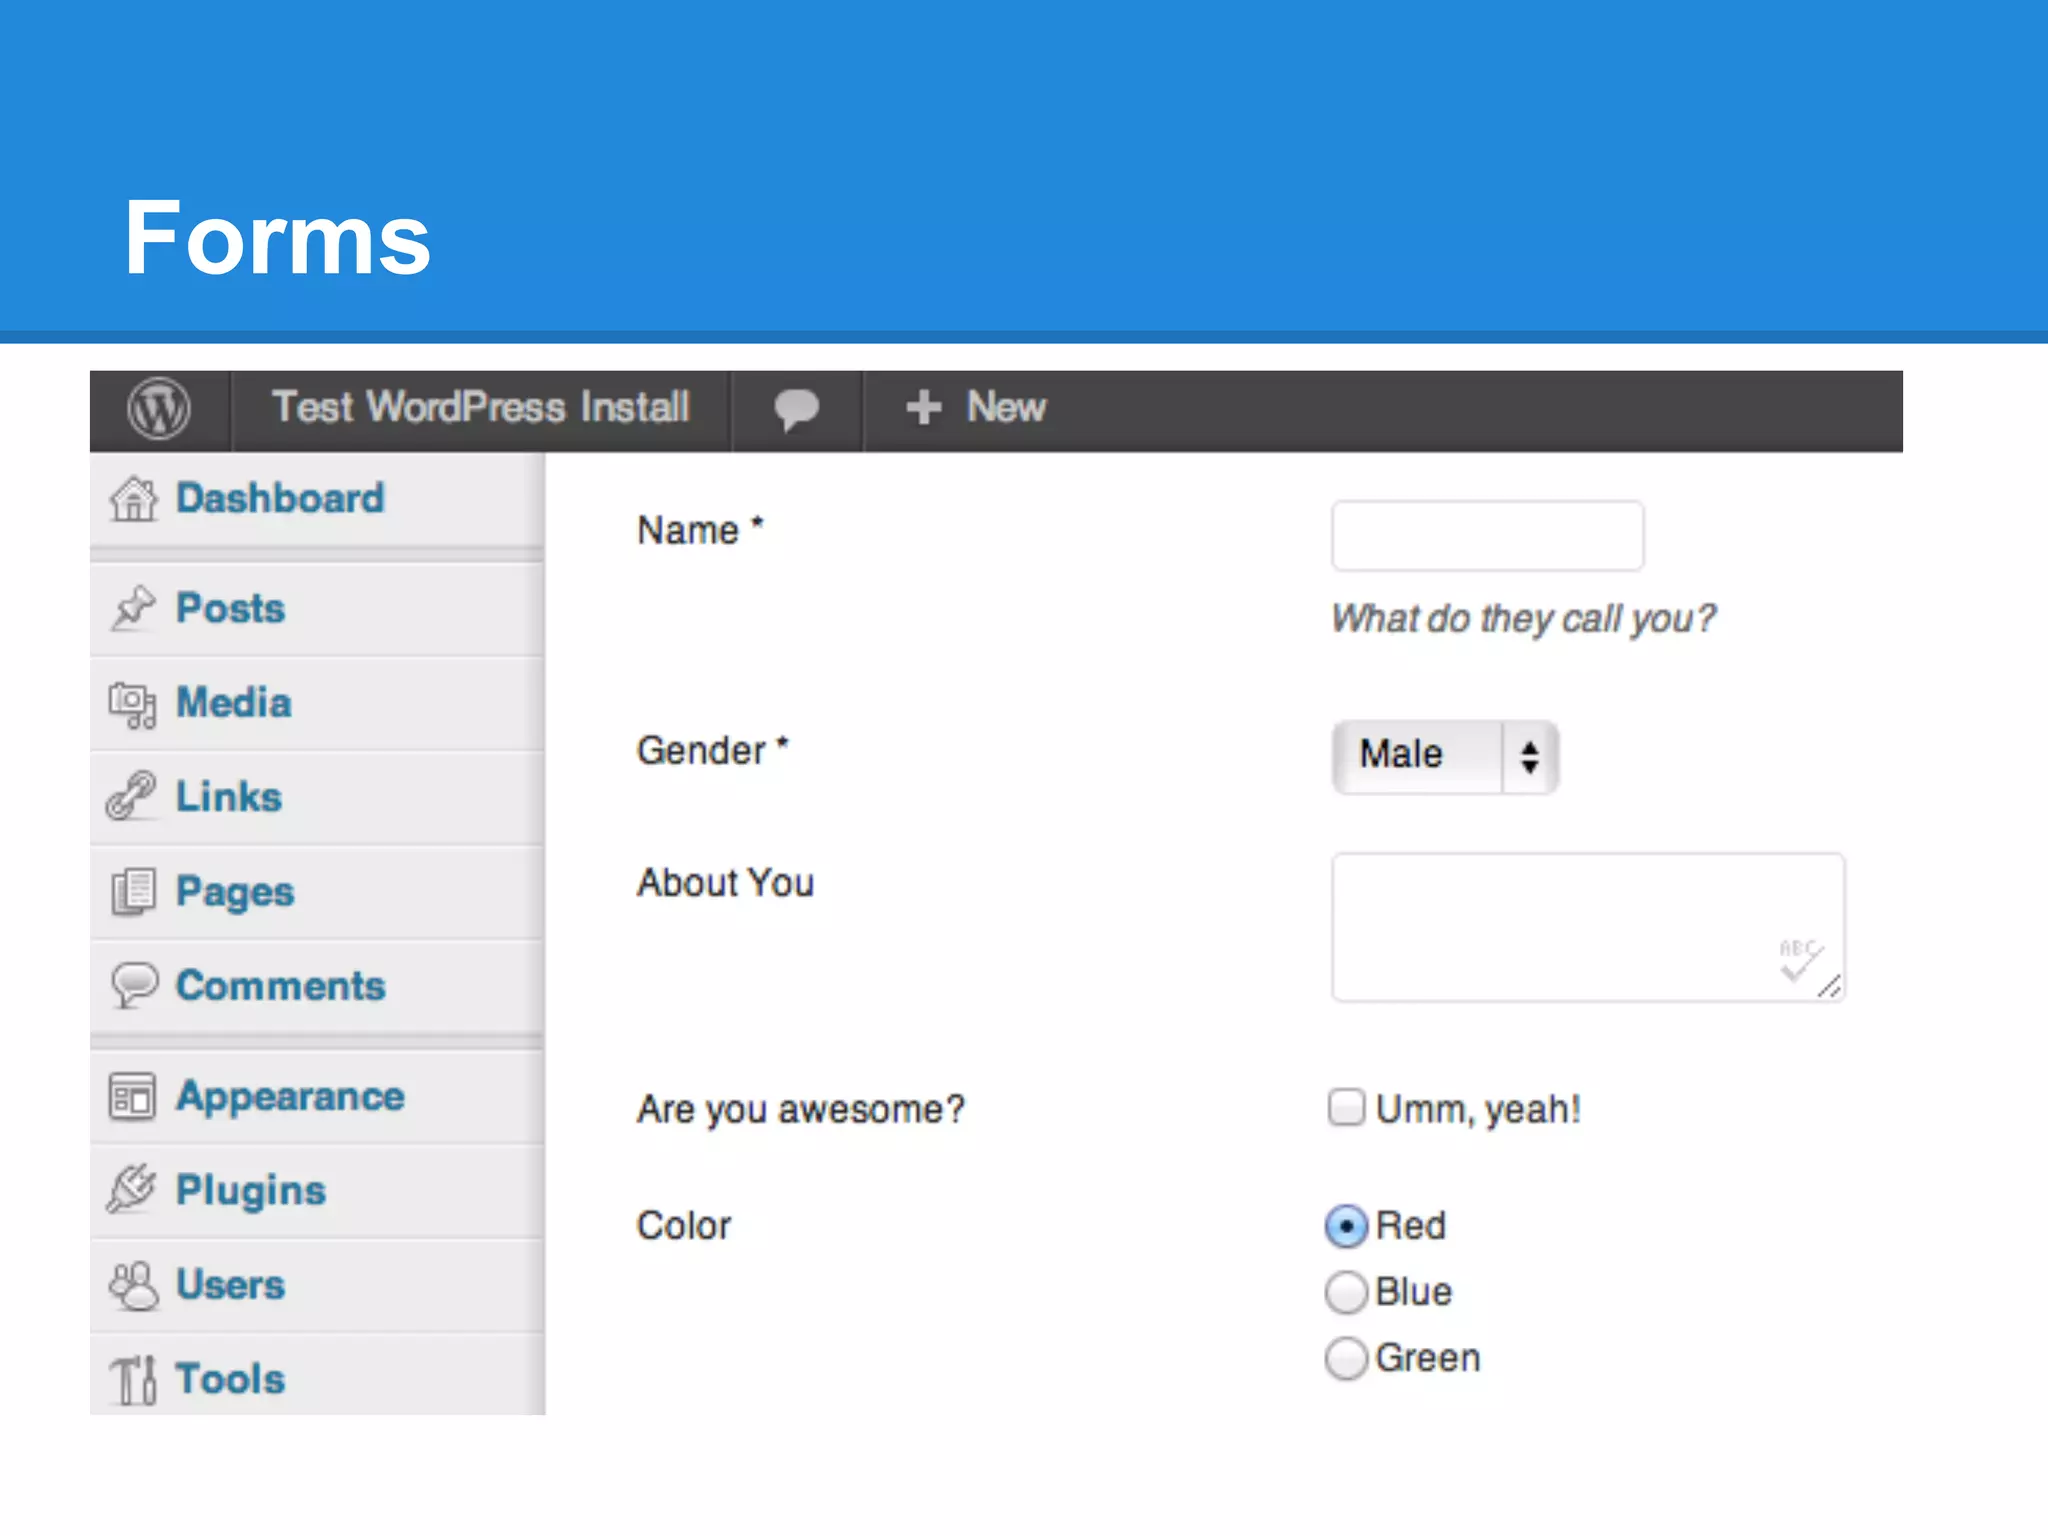Click the Posts pushpin icon
Image resolution: width=2048 pixels, height=1536 pixels.
133,608
